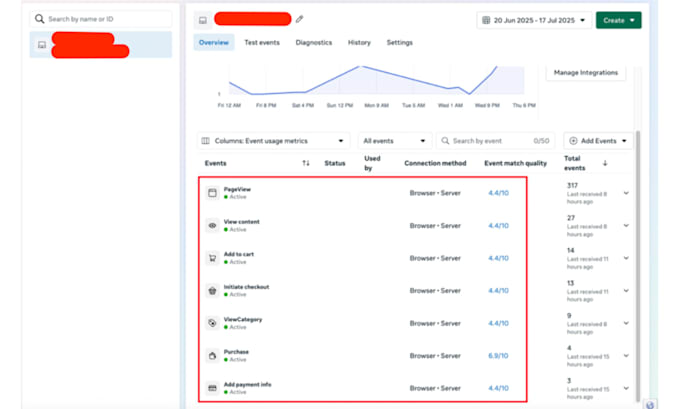Image resolution: width=680 pixels, height=409 pixels.
Task: Open the All events filter dropdown
Action: 395,141
